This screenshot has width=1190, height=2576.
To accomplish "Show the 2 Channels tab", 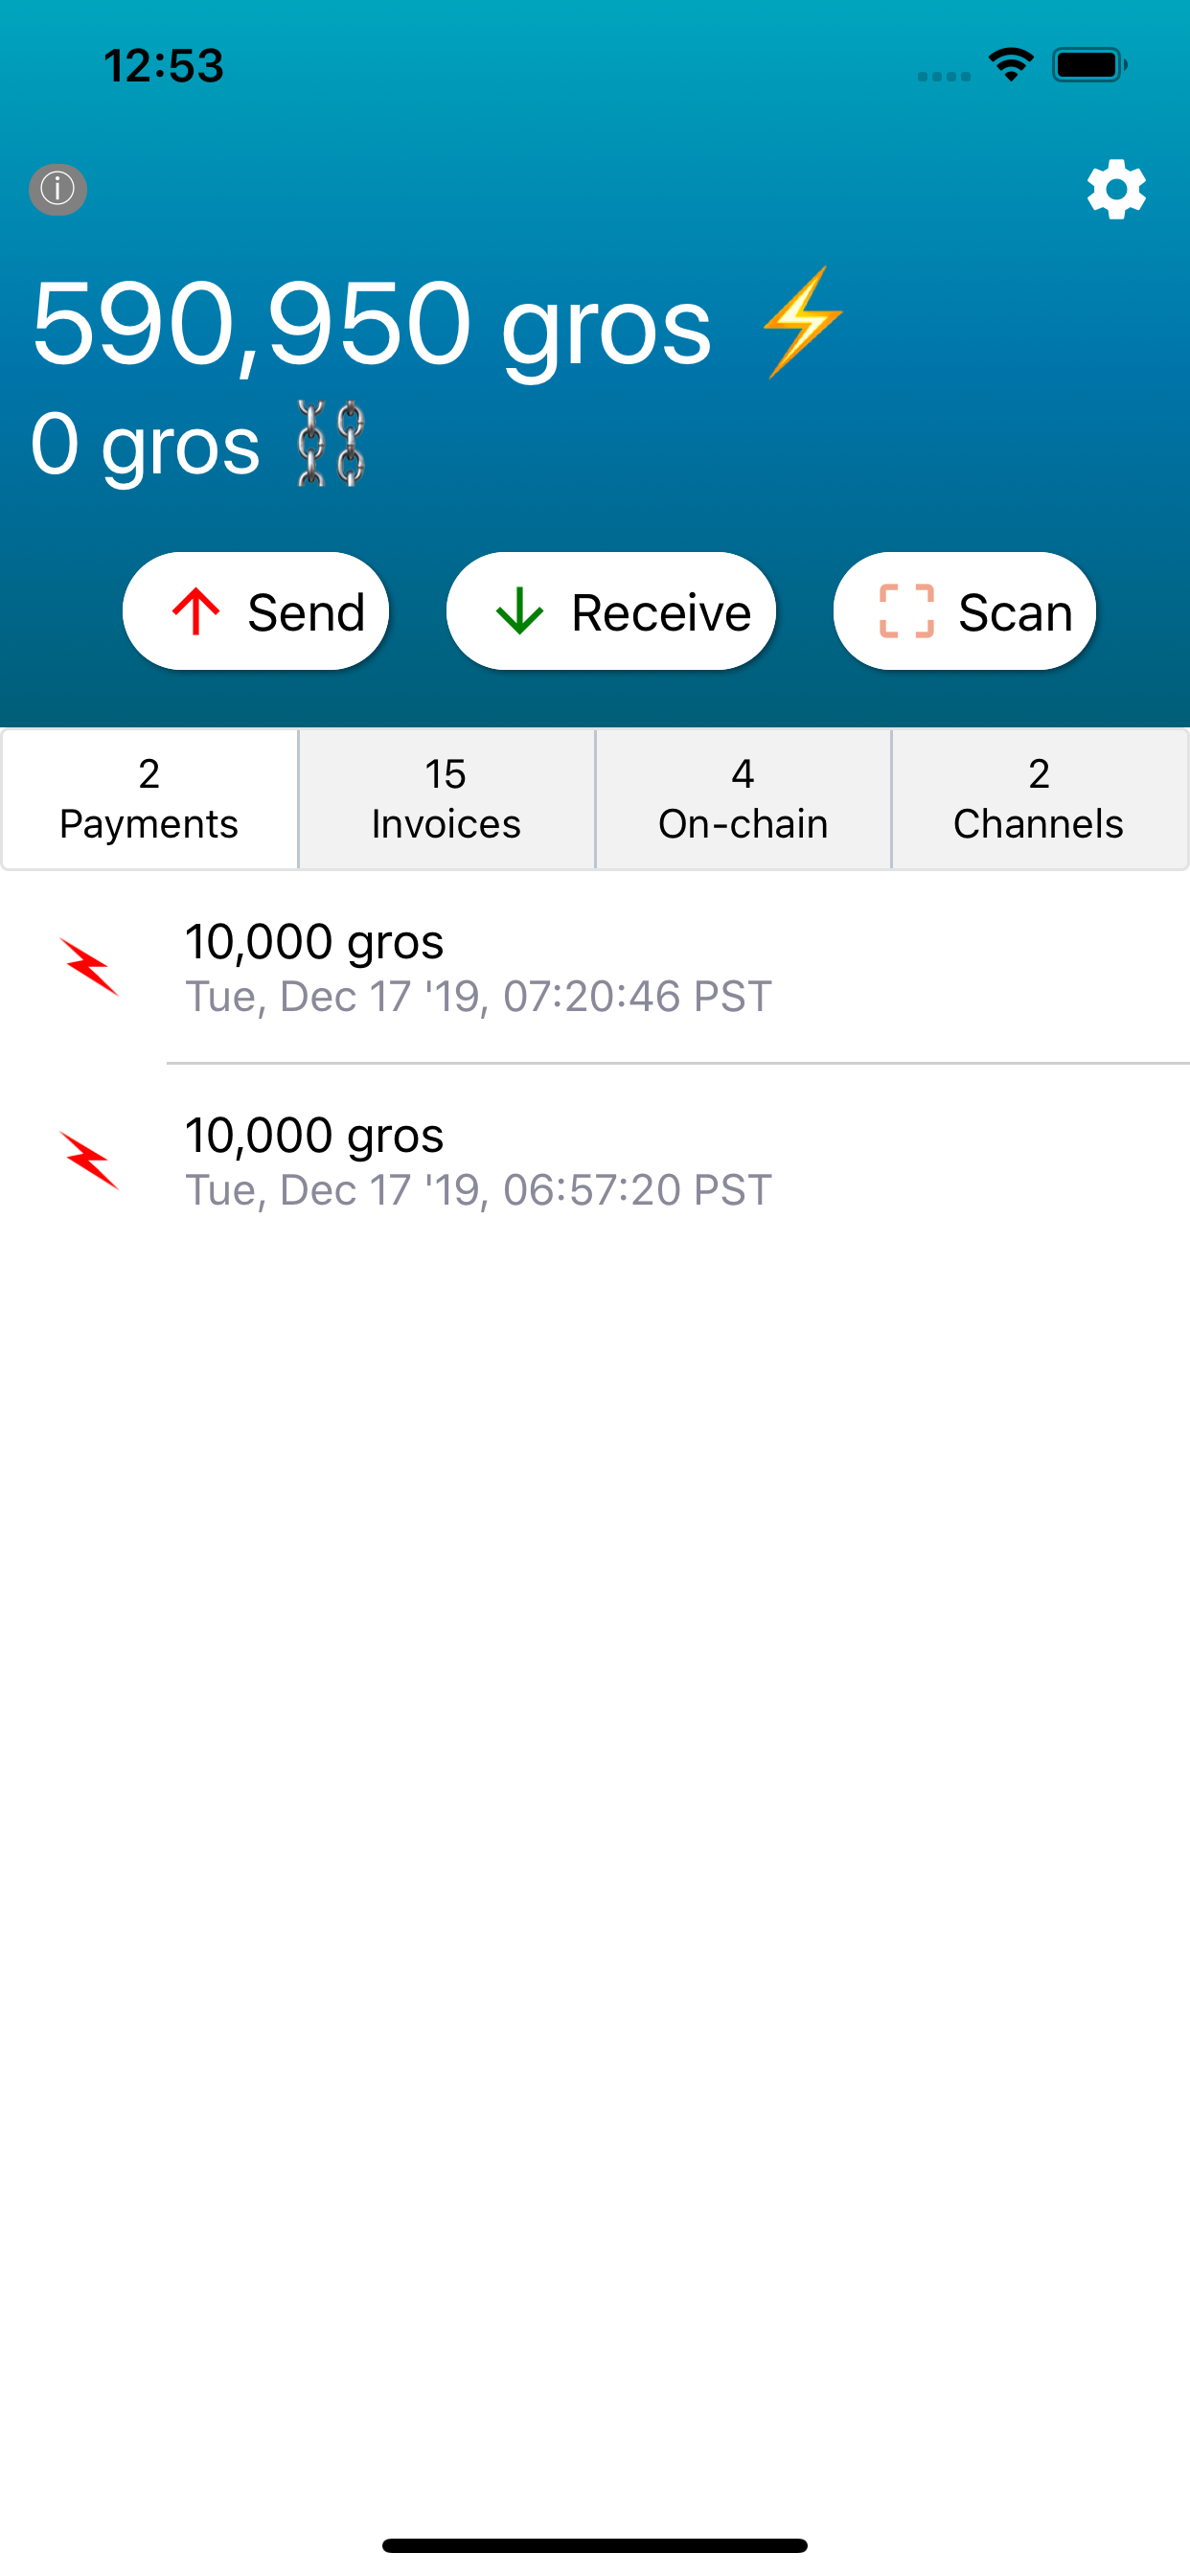I will pyautogui.click(x=1039, y=799).
